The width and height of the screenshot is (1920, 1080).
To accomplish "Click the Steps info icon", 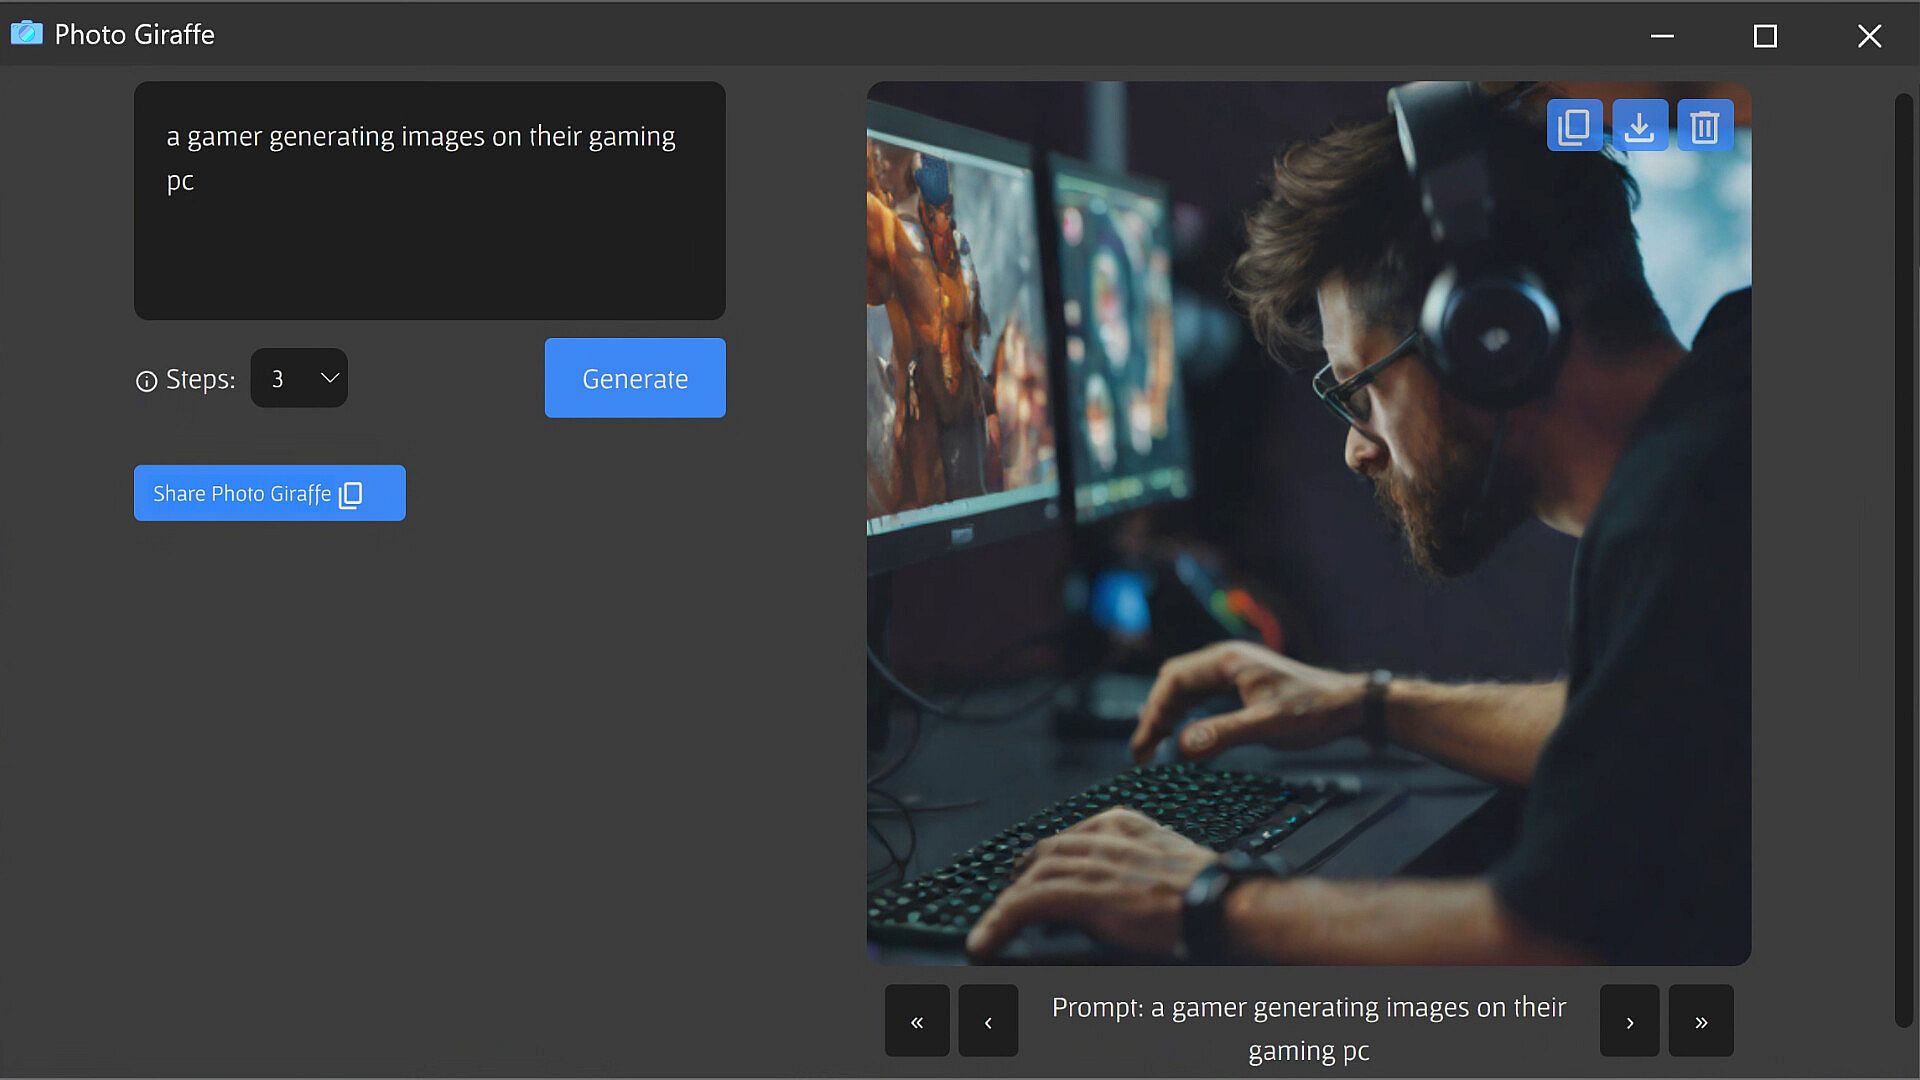I will pos(146,381).
